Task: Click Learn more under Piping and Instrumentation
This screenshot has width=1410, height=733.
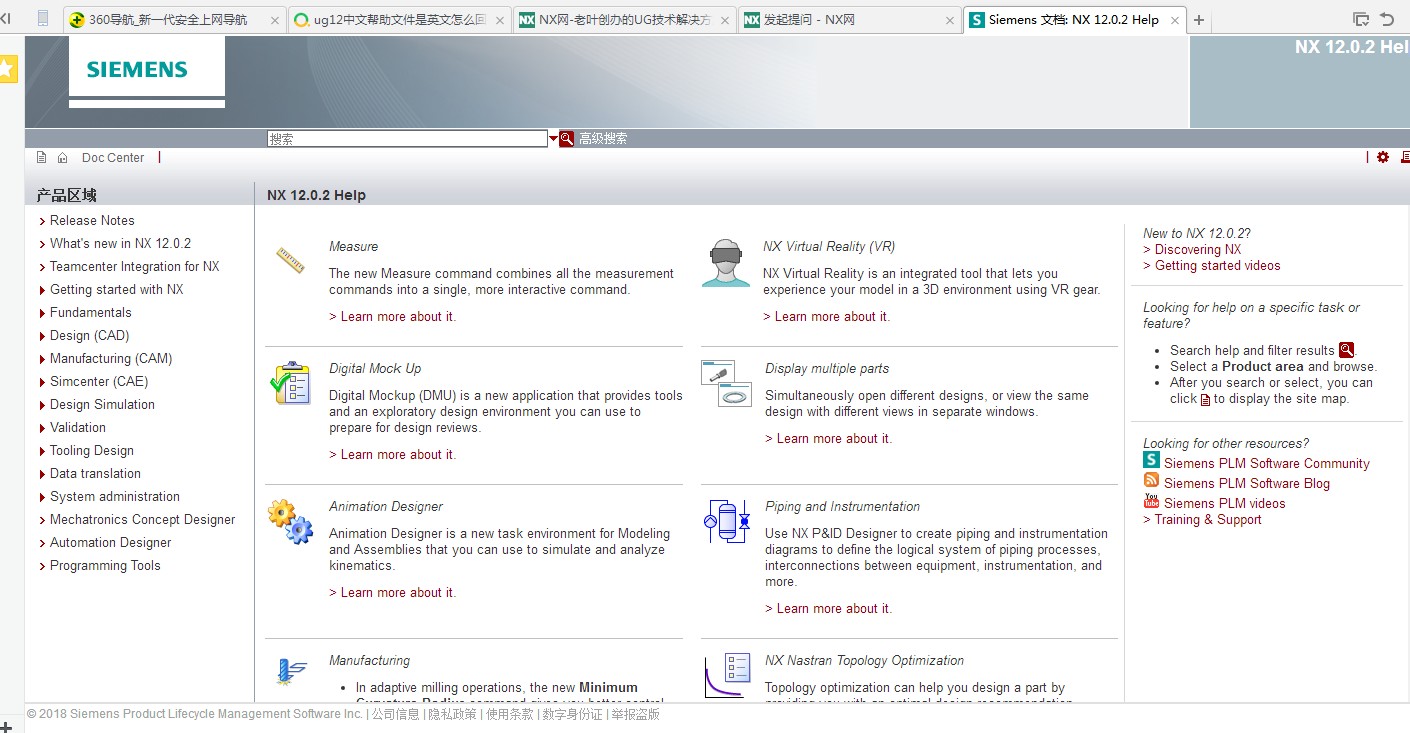Action: pyautogui.click(x=828, y=609)
